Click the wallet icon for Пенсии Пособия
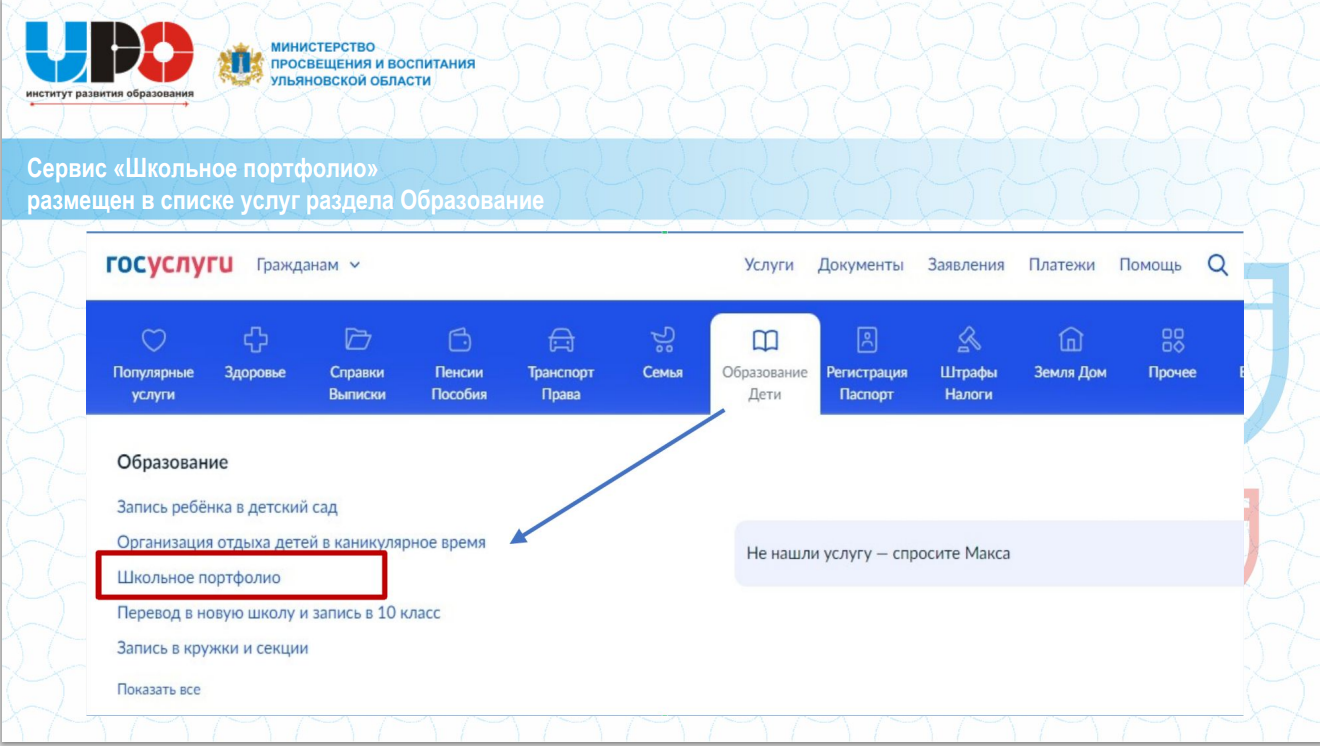Image resolution: width=1320 pixels, height=746 pixels. tap(459, 340)
